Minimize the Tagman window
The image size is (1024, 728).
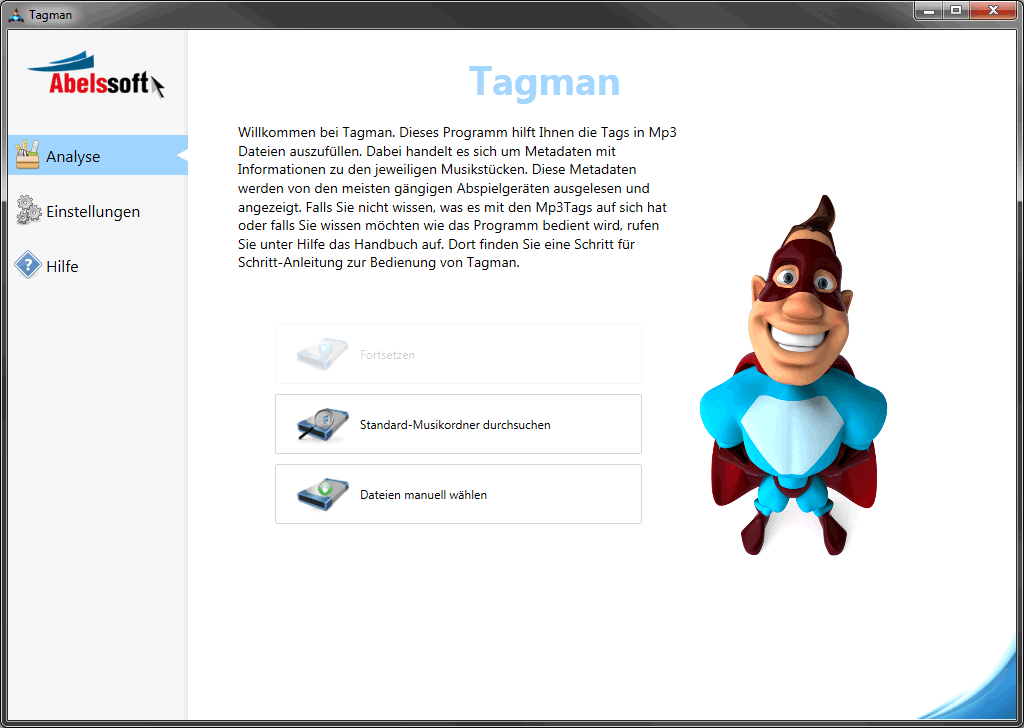[x=930, y=11]
